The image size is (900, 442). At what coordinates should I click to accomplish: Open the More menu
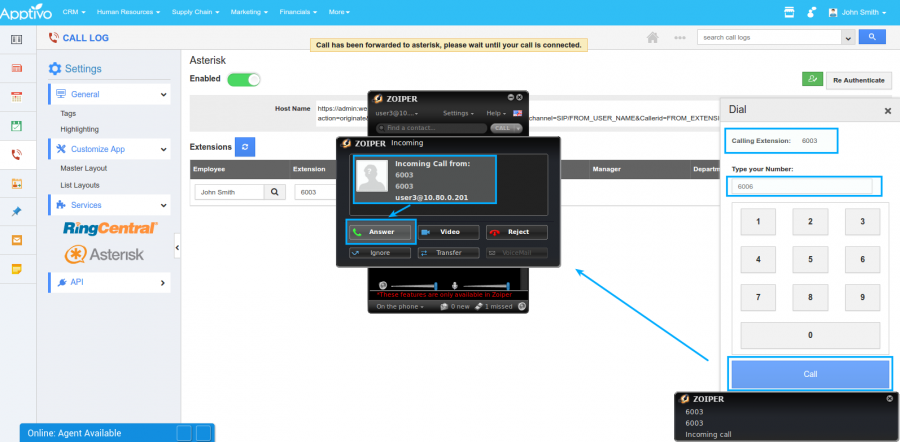pyautogui.click(x=339, y=11)
